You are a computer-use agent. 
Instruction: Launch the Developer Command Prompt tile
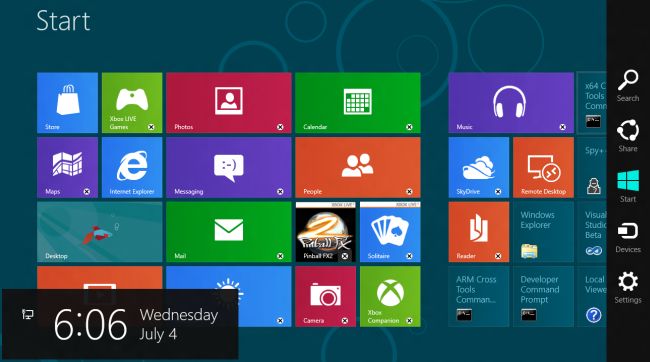543,296
